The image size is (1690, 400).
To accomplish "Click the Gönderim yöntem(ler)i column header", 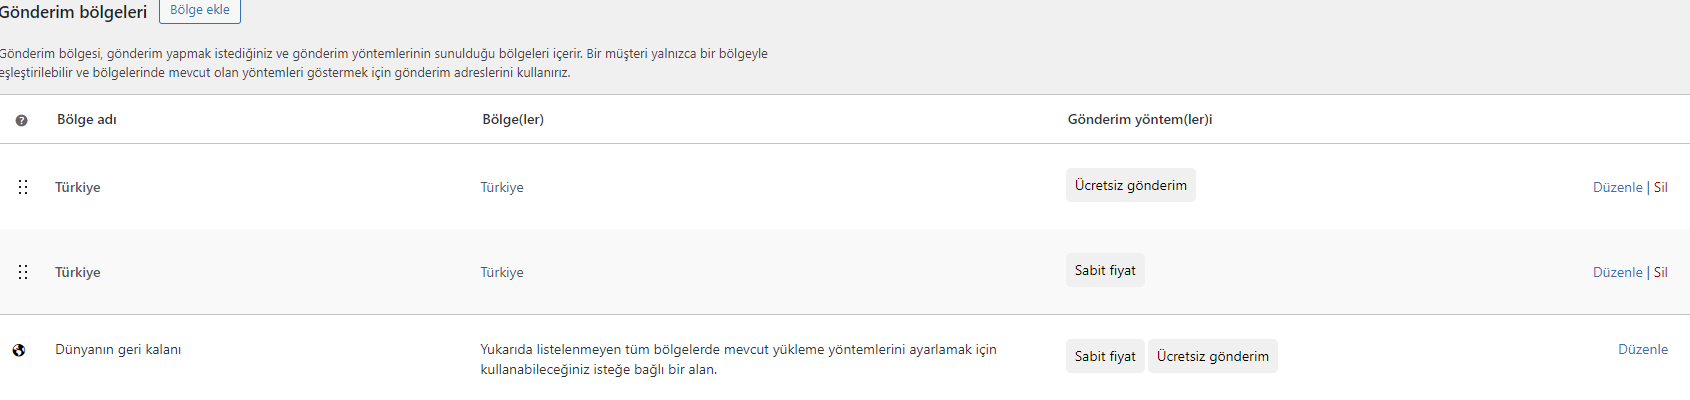I will tap(1140, 119).
